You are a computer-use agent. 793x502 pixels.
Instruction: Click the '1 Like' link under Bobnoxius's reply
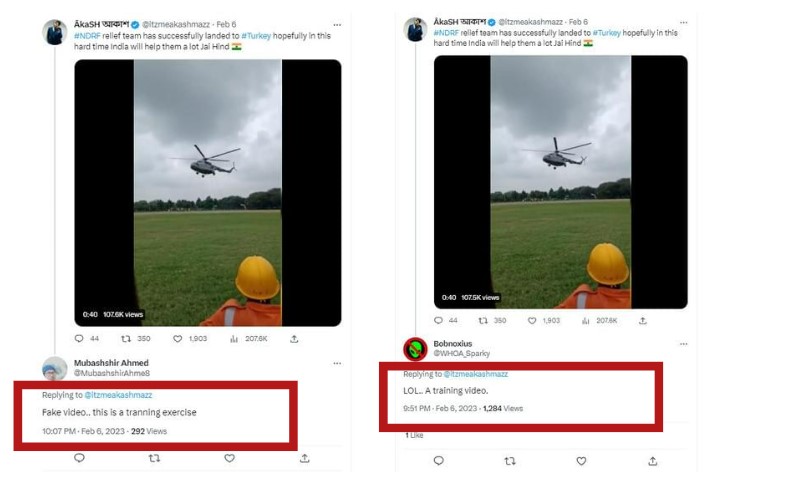414,435
